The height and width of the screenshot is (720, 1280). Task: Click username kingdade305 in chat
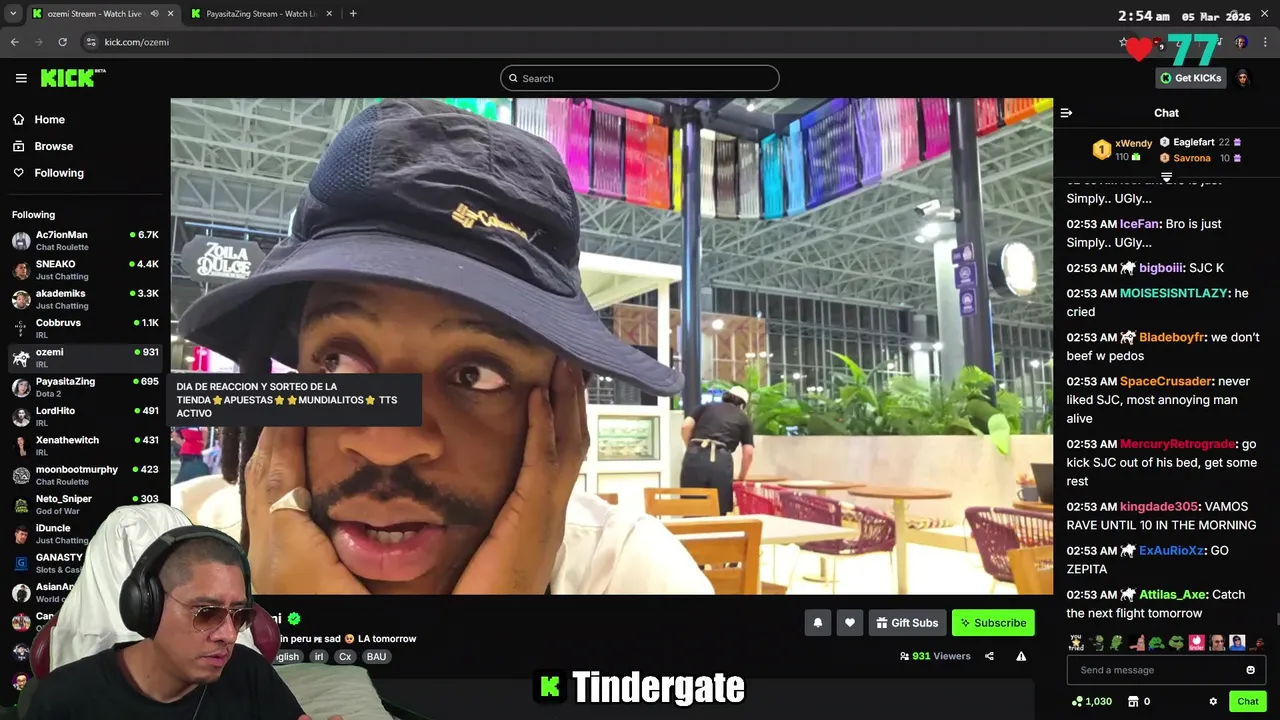(x=1158, y=507)
